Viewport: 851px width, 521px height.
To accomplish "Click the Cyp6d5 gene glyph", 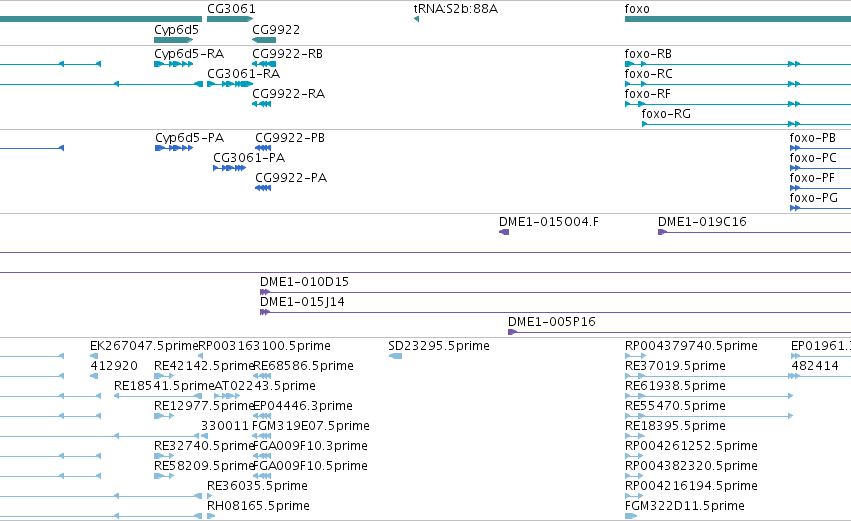I will click(x=174, y=40).
